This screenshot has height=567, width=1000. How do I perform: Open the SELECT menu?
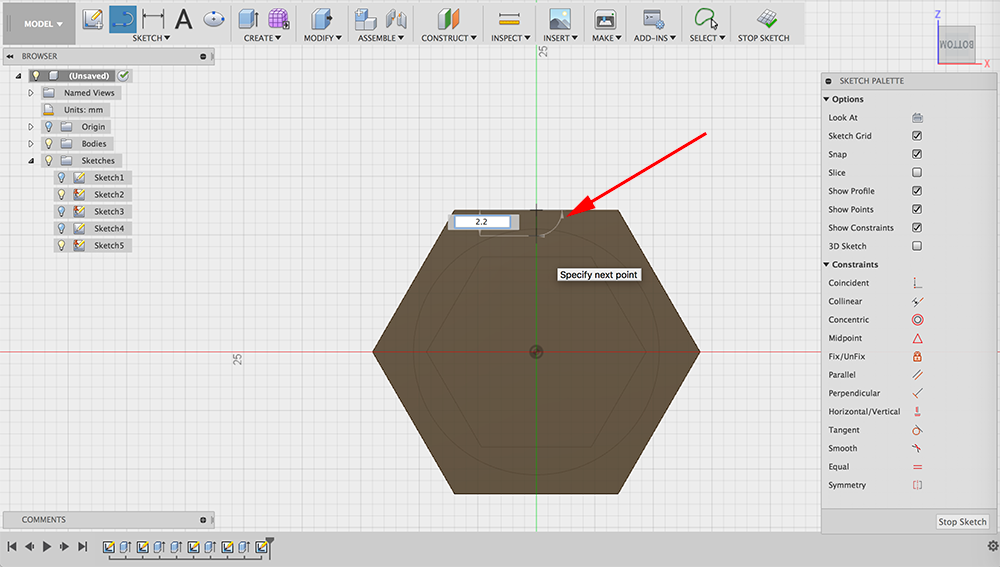pyautogui.click(x=707, y=38)
